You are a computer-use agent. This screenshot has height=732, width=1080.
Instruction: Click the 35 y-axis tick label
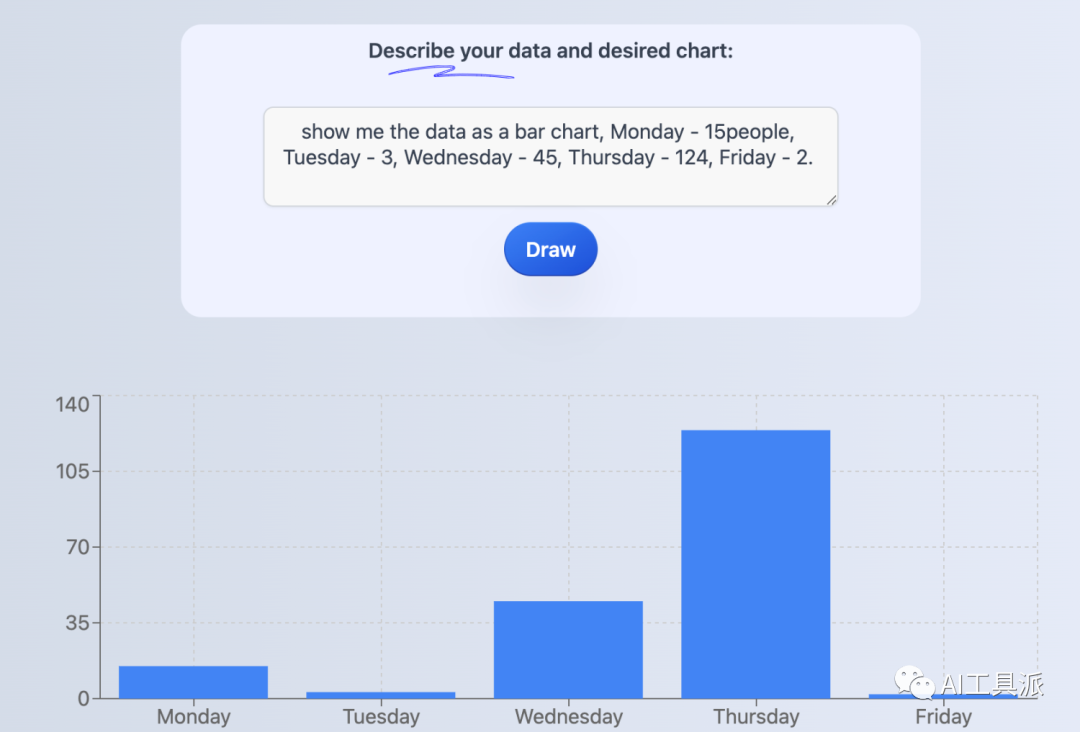click(78, 623)
